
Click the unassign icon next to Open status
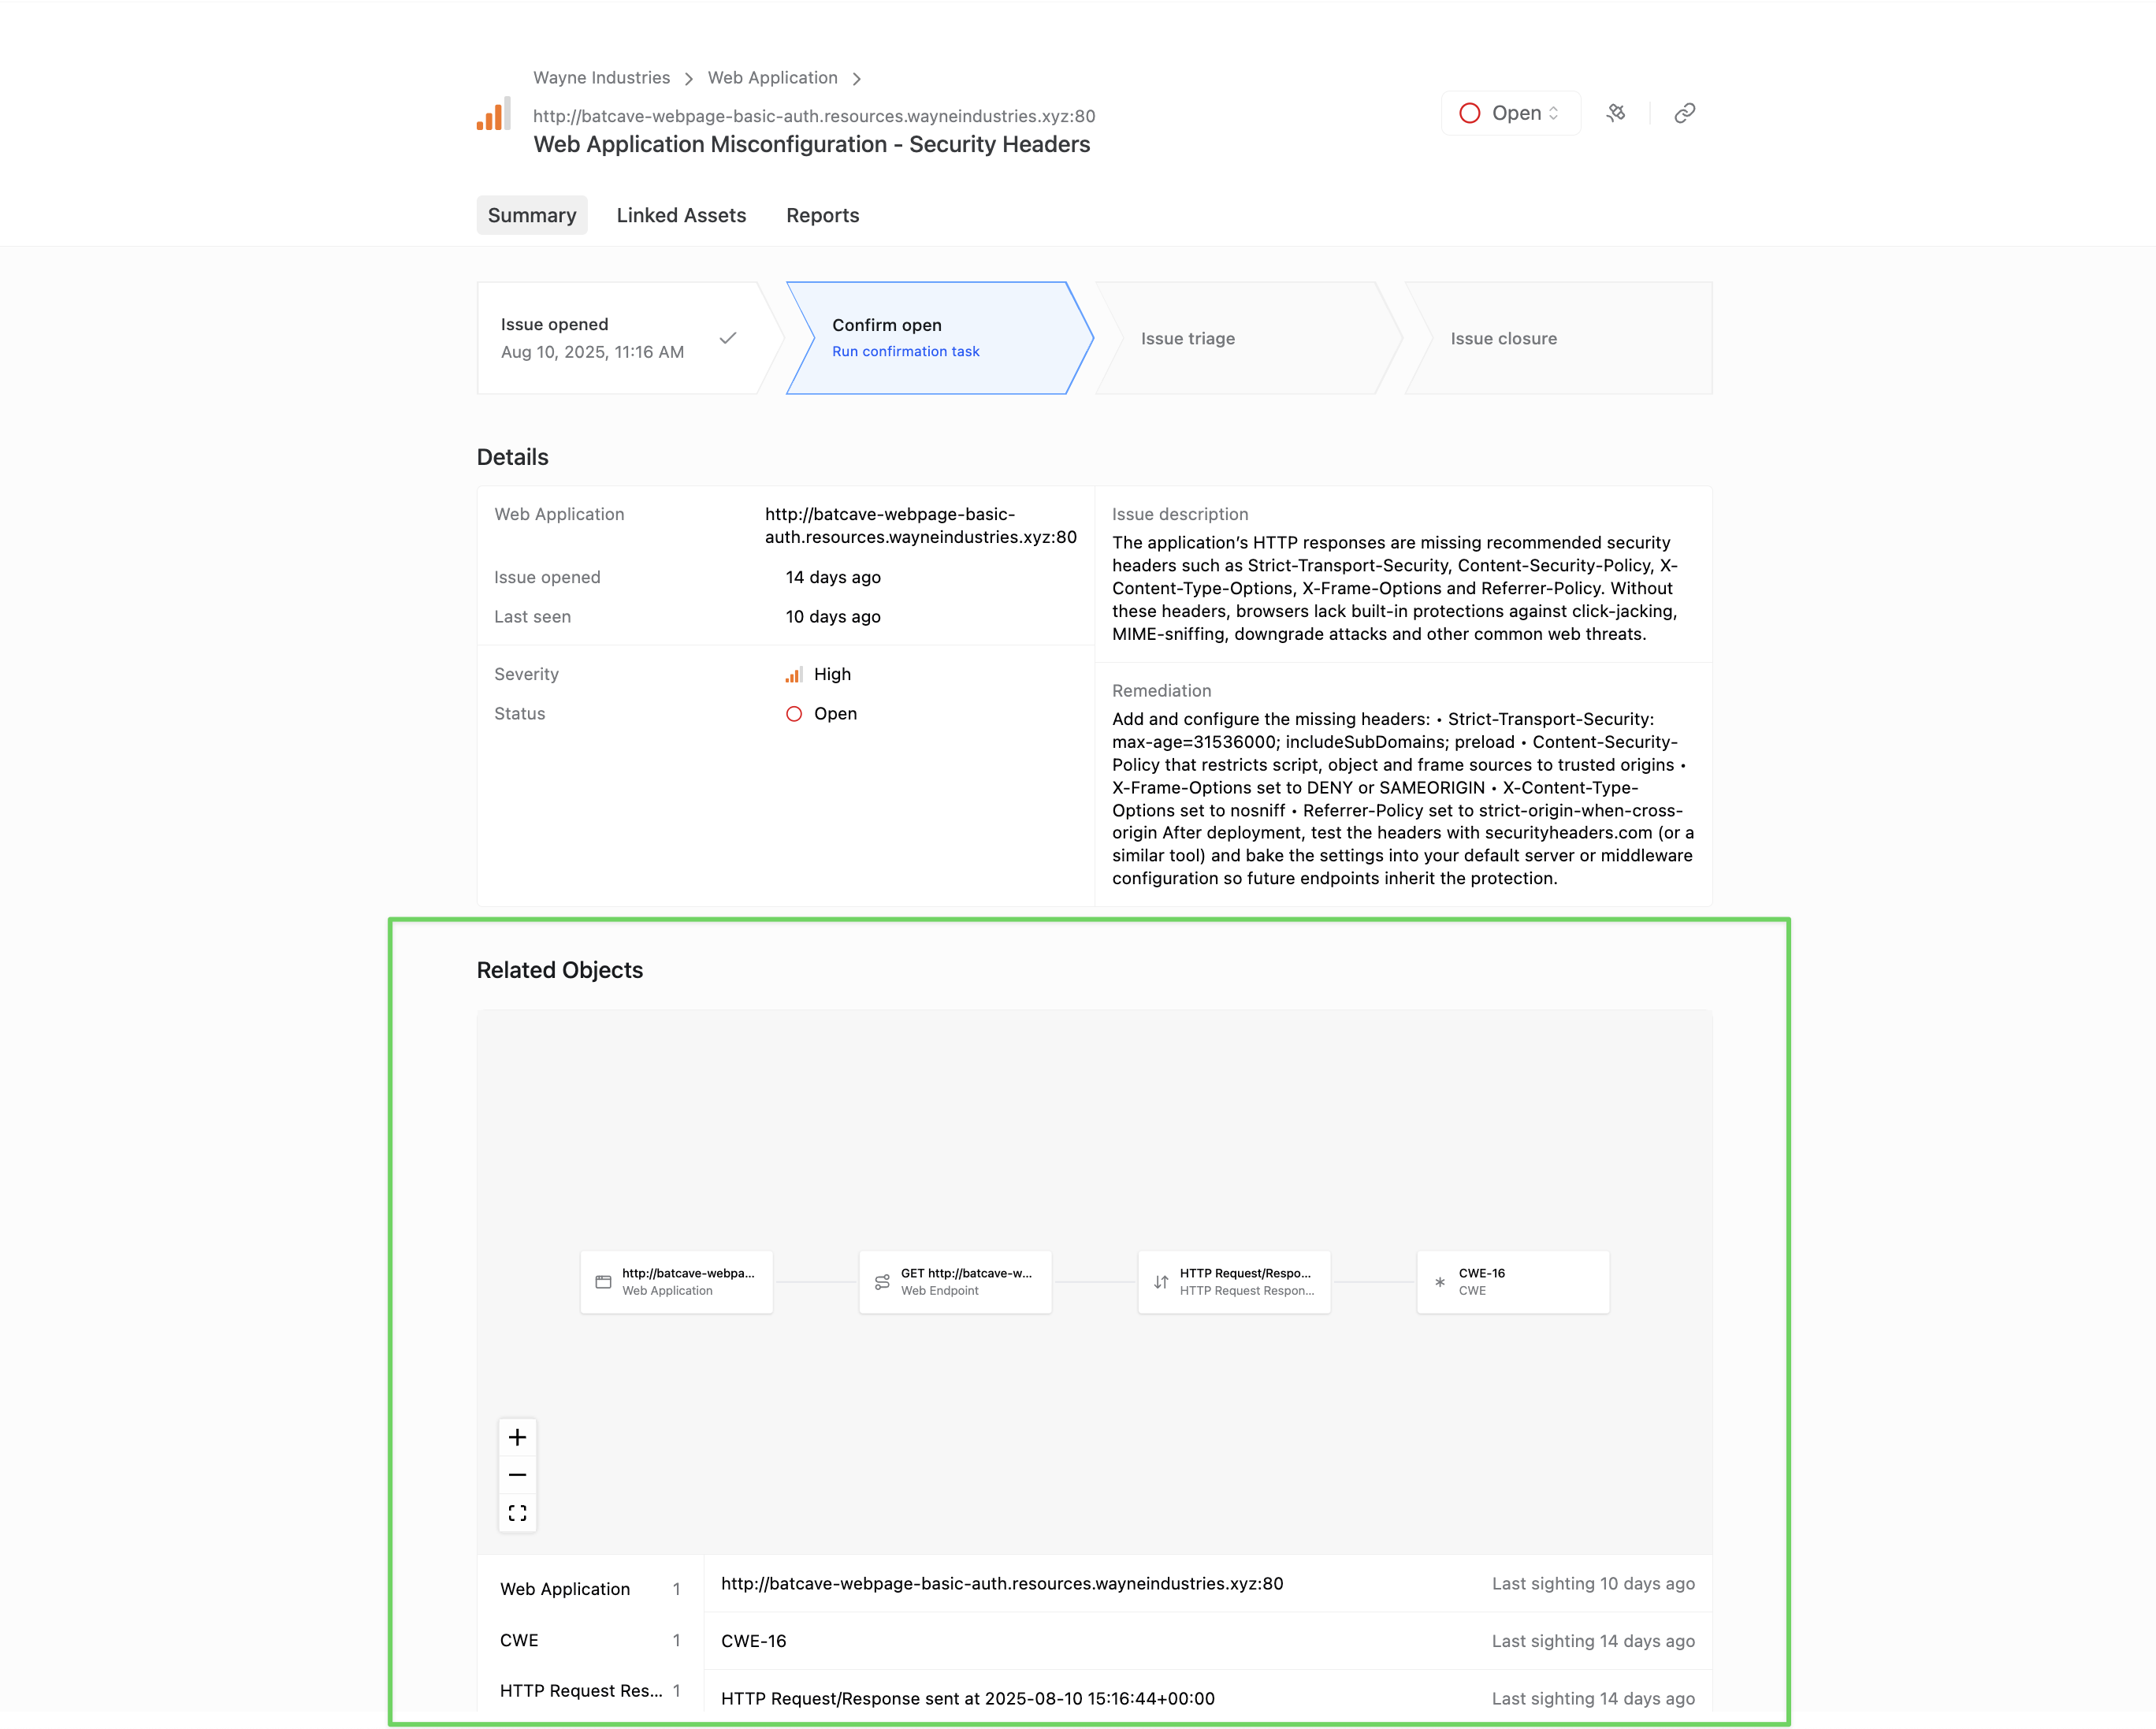[1616, 113]
